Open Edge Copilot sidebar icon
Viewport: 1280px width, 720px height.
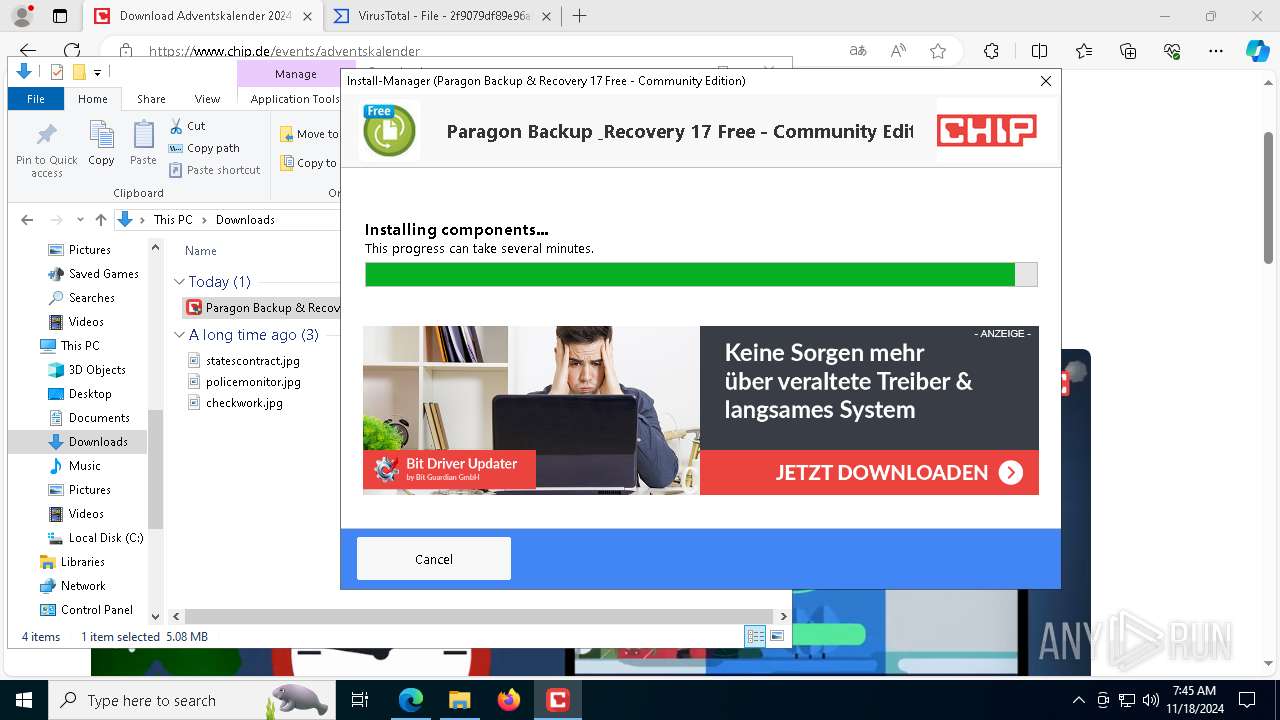(1257, 51)
